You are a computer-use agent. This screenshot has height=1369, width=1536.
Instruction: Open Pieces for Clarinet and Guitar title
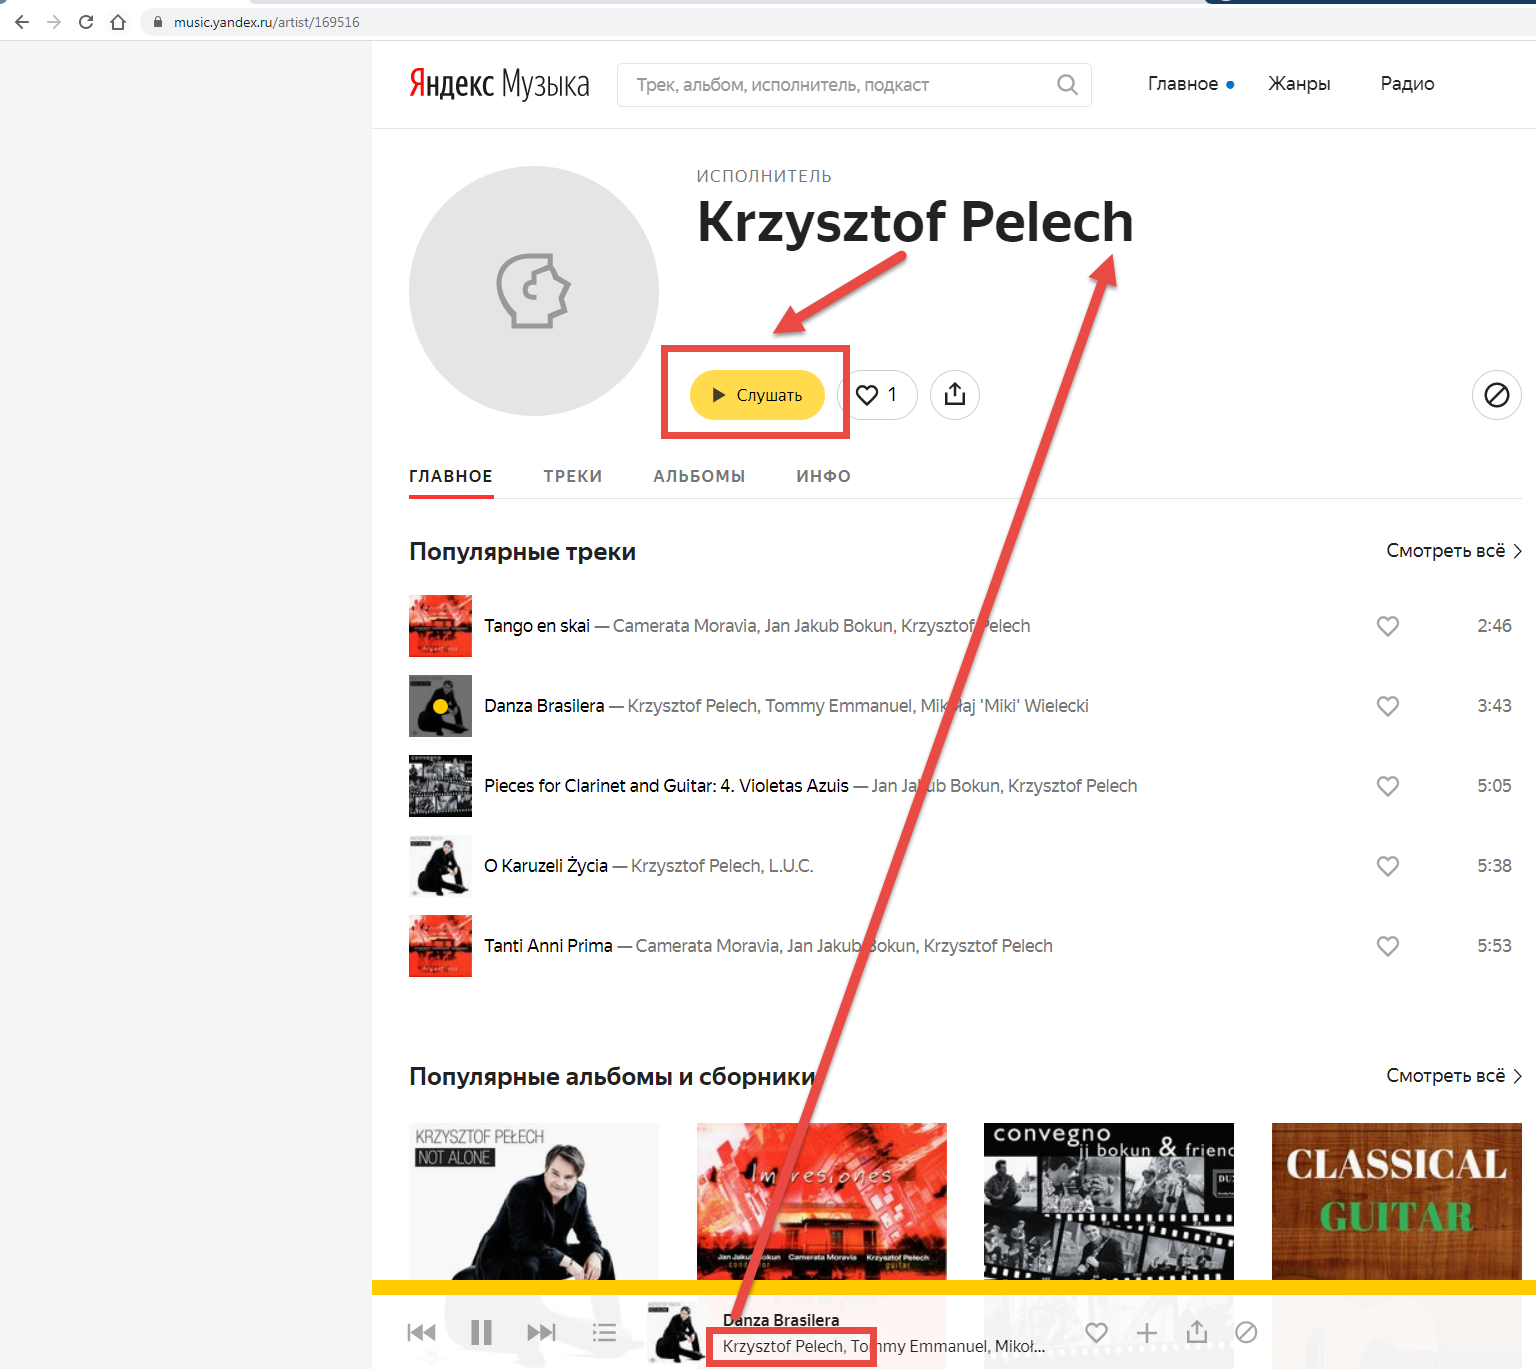point(666,786)
